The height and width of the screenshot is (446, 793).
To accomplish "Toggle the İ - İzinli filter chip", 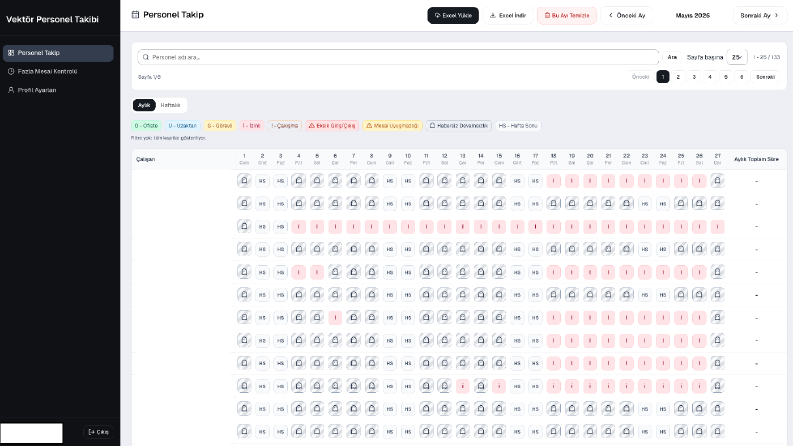I will 251,125.
